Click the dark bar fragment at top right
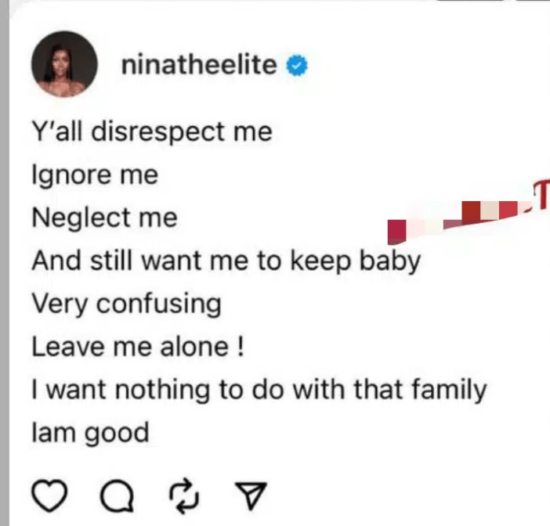 tap(470, 1)
